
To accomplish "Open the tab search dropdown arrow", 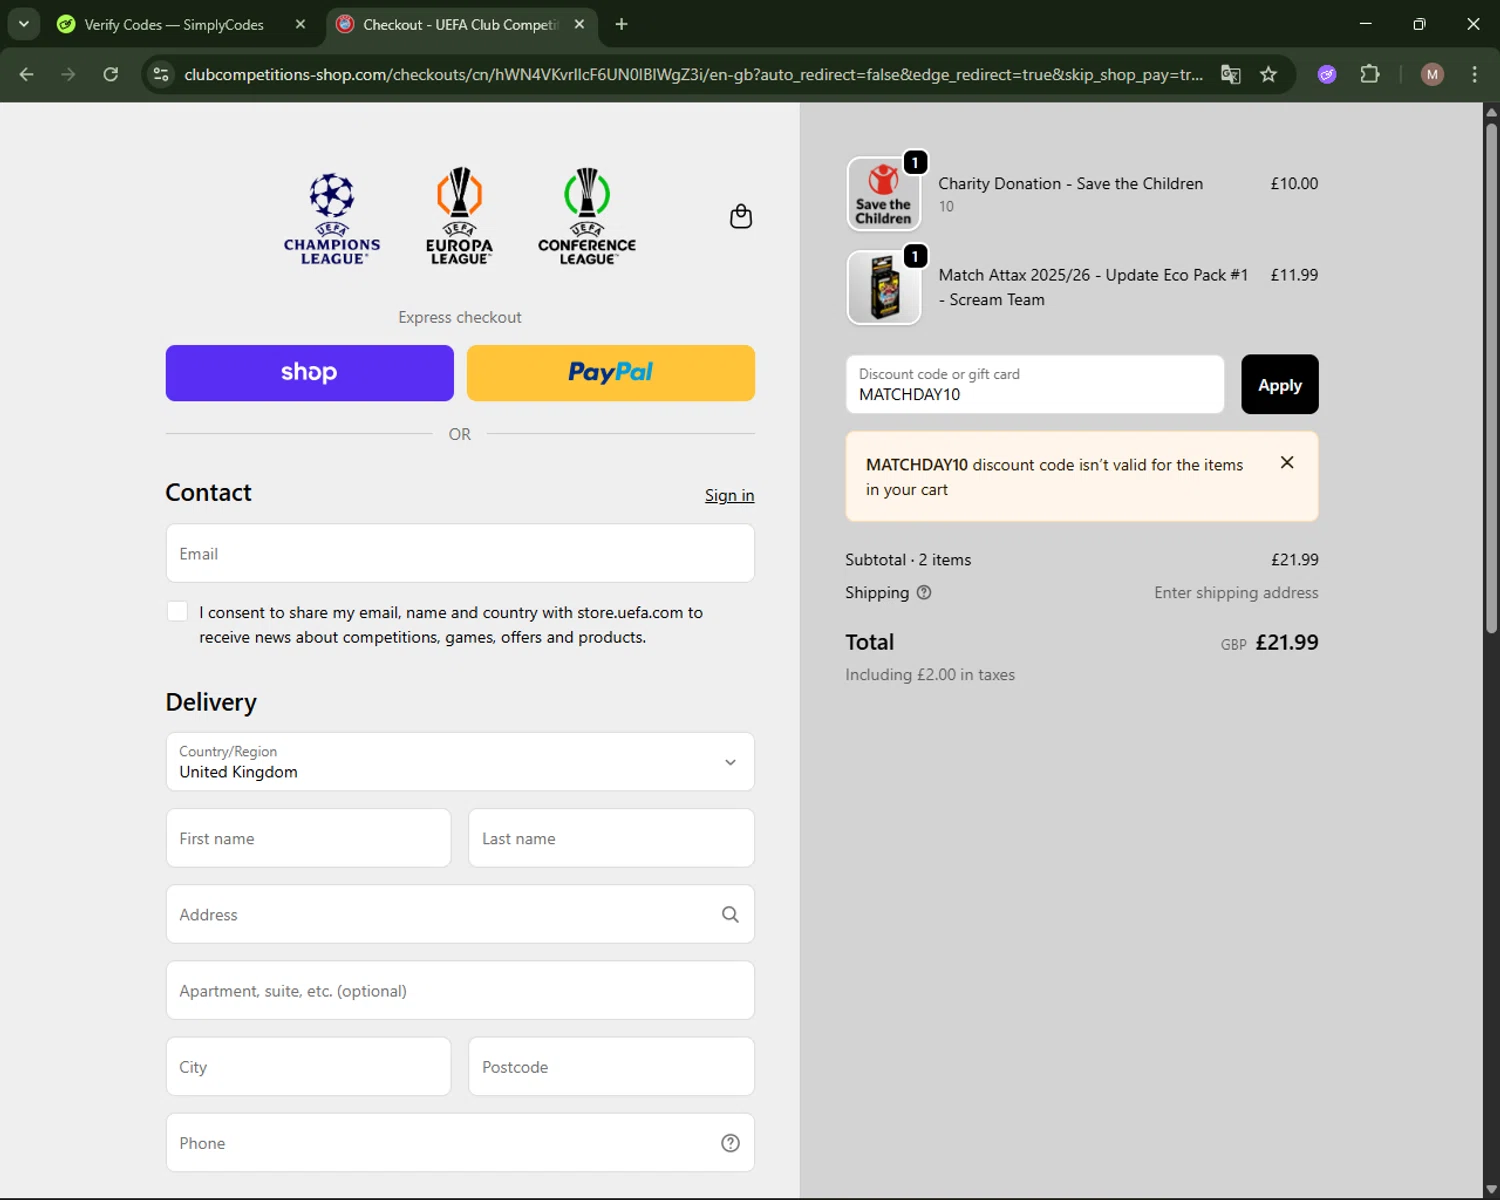I will point(23,24).
